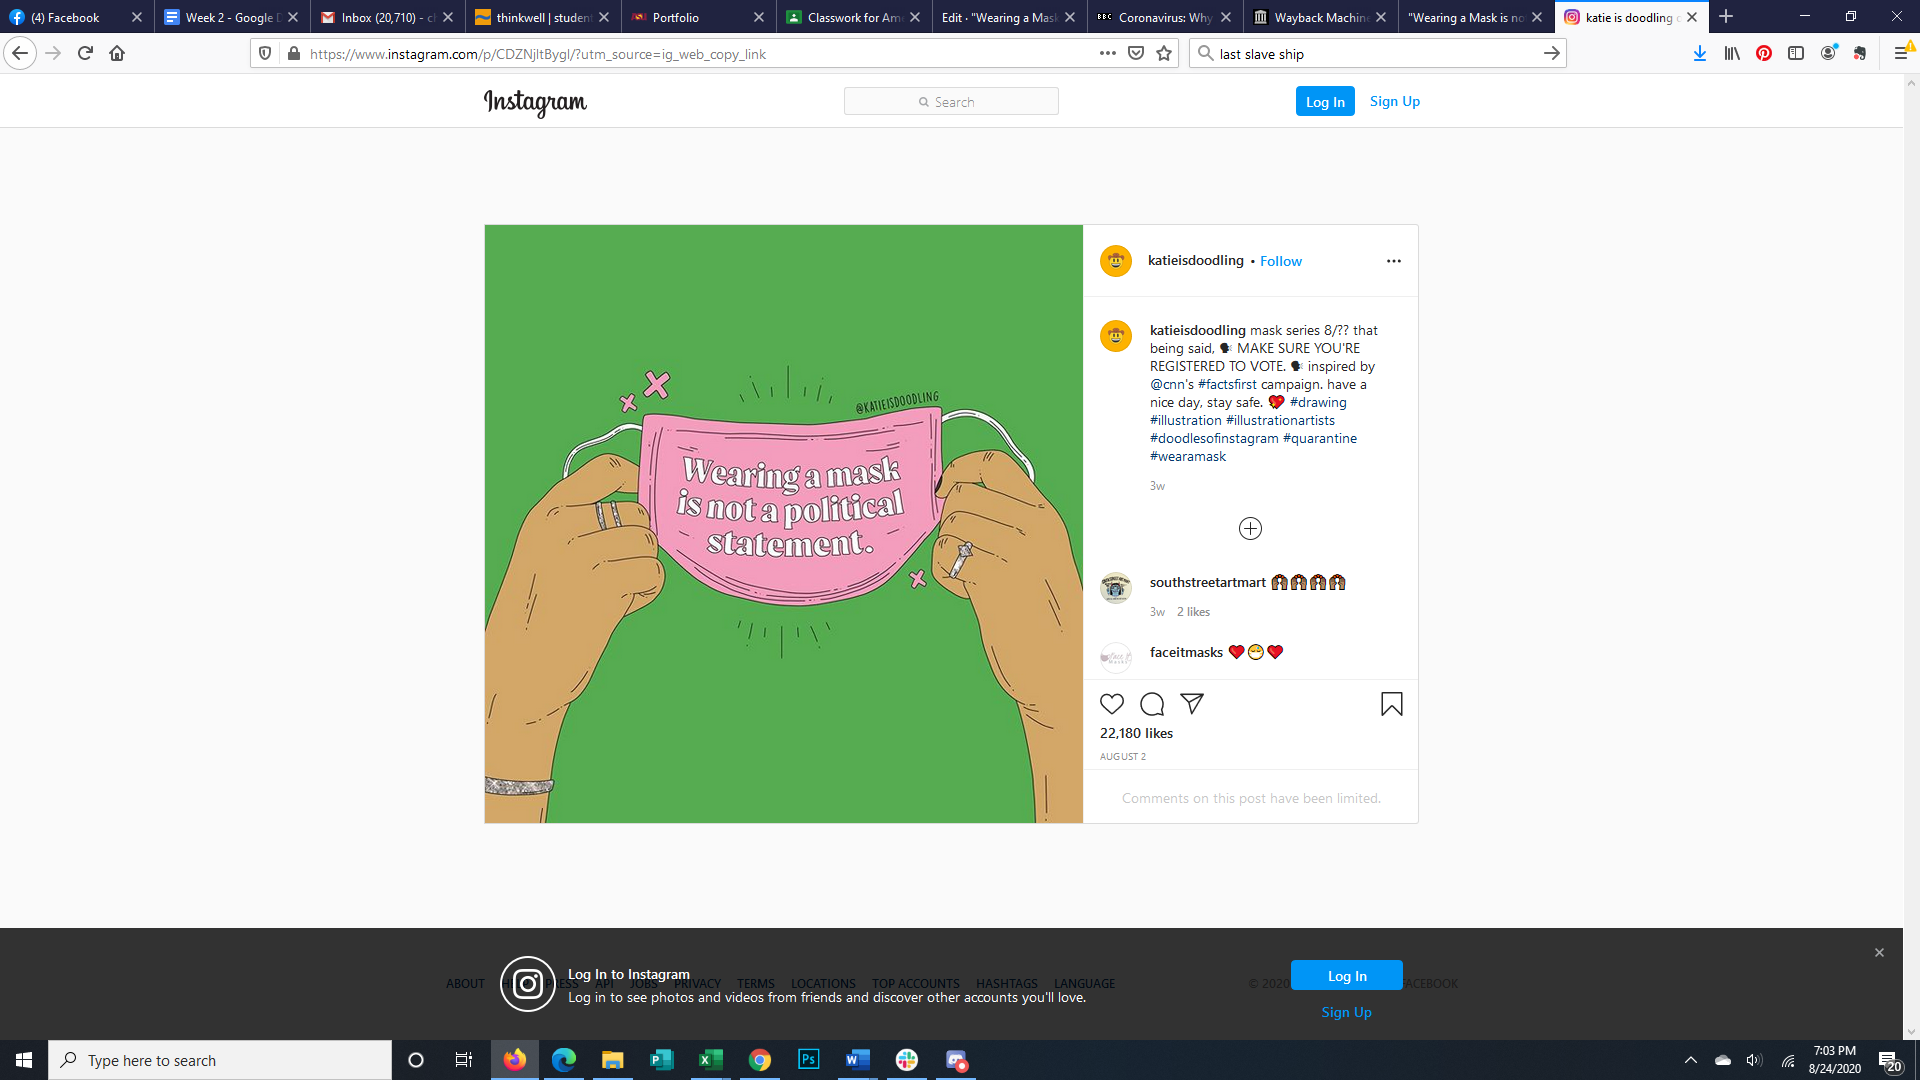Screen dimensions: 1920x1080
Task: Open Firefox page actions ellipsis menu
Action: click(x=1107, y=53)
